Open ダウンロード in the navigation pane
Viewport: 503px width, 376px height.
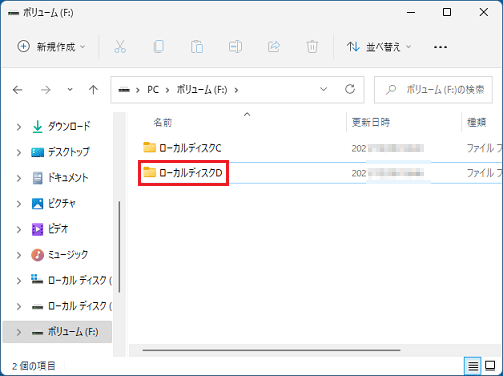69,126
